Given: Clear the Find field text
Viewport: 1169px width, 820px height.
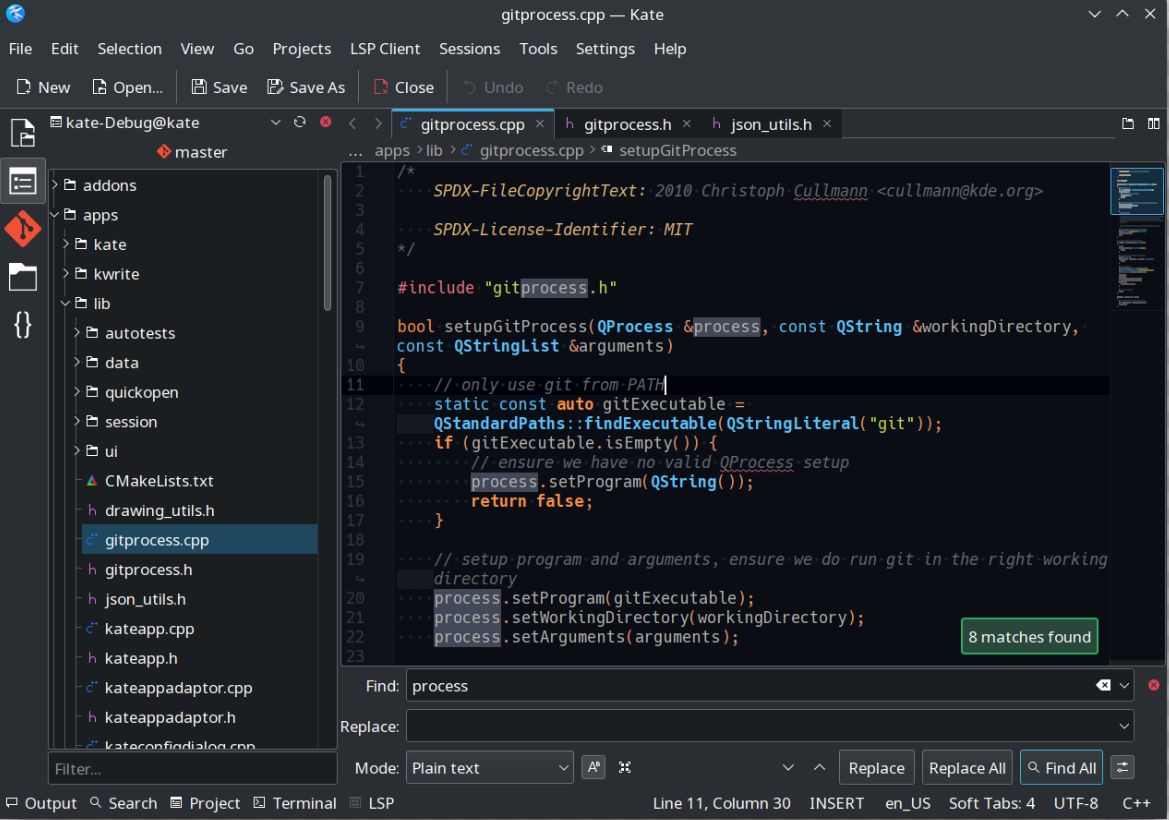Looking at the screenshot, I should click(x=1102, y=686).
